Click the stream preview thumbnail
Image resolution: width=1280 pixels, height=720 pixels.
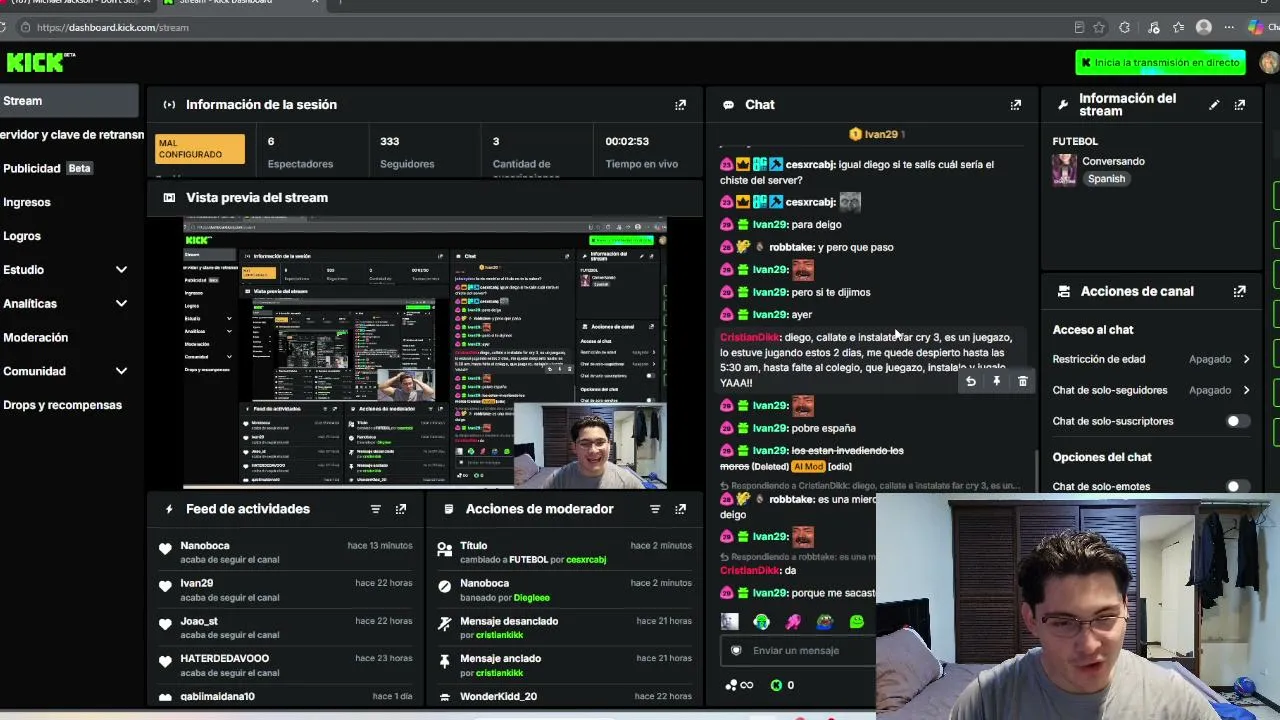(425, 353)
